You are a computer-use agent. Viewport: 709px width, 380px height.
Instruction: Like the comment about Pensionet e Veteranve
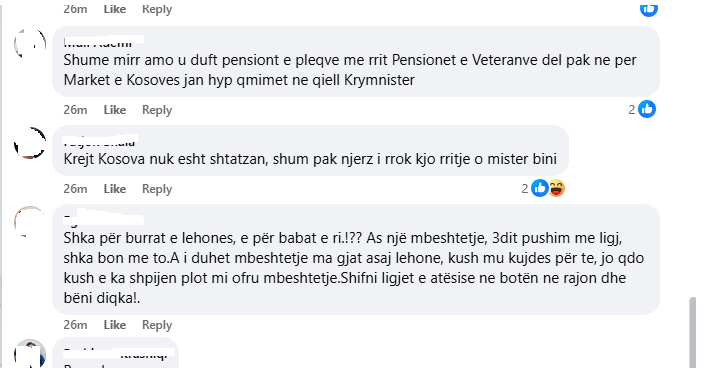(x=114, y=110)
